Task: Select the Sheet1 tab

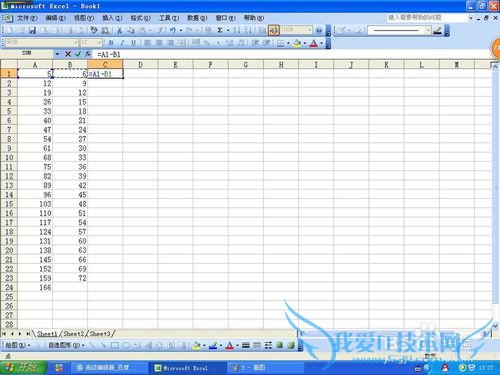Action: click(x=47, y=334)
